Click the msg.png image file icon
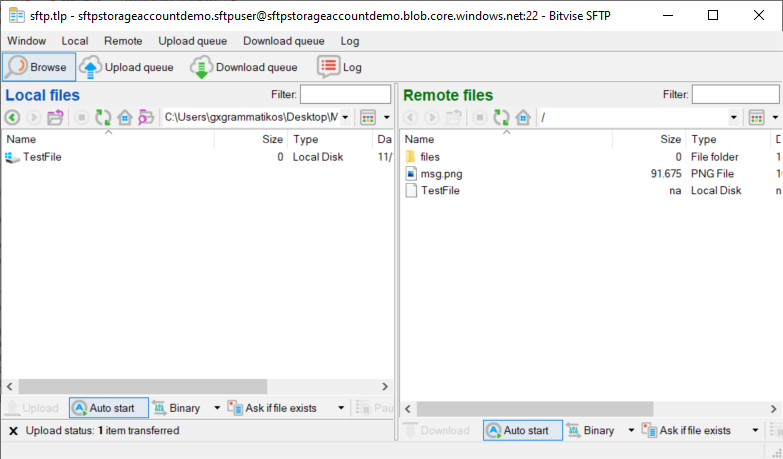Viewport: 783px width, 459px height. click(x=411, y=174)
